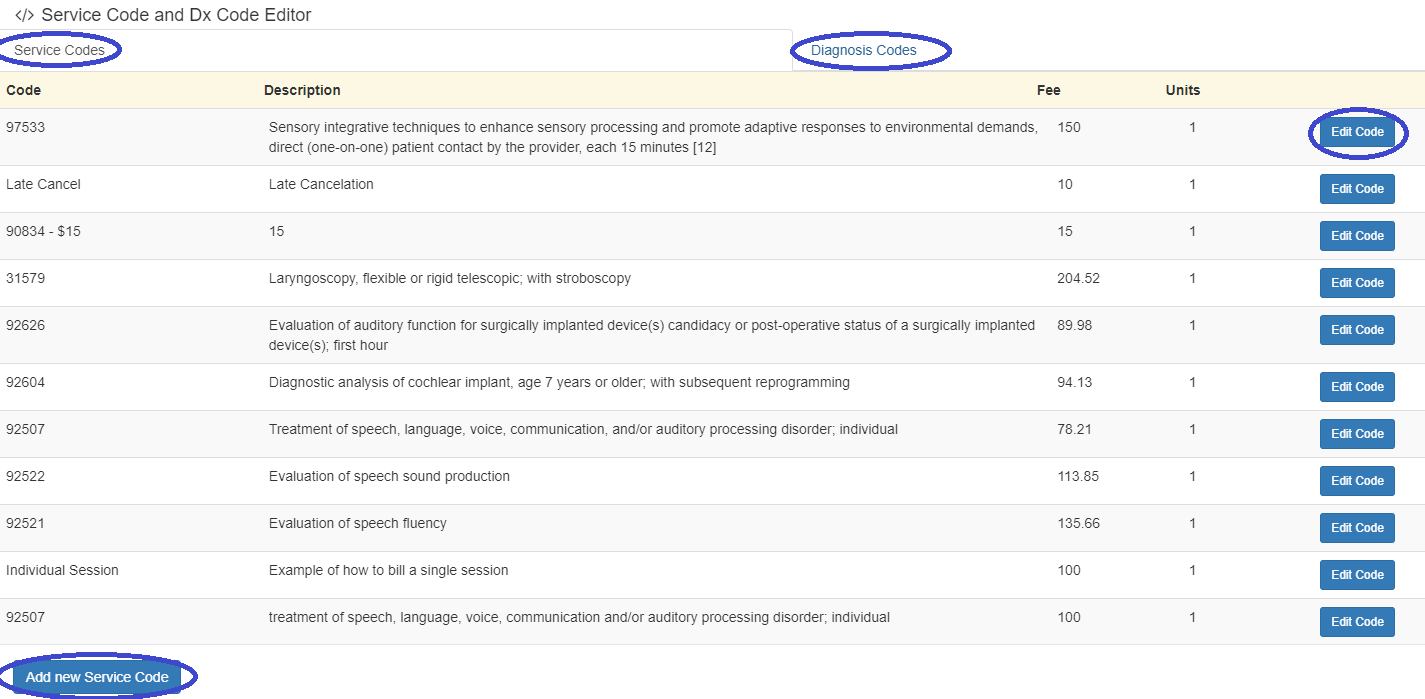1425x699 pixels.
Task: Edit cochlear implant code 92604
Action: (x=1356, y=387)
